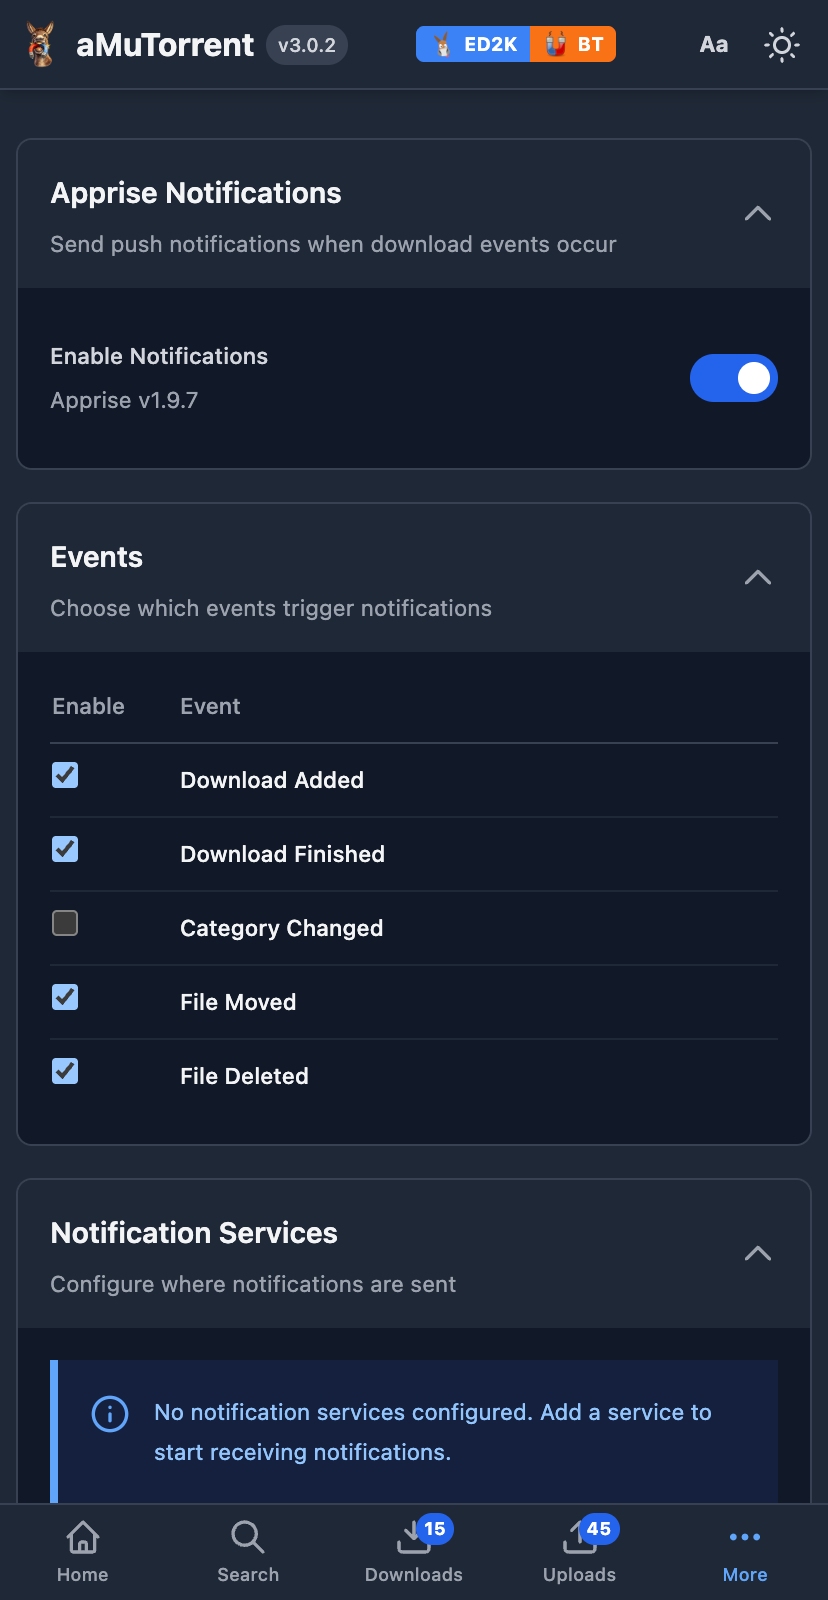
Task: Click the Download Added label
Action: coord(272,780)
